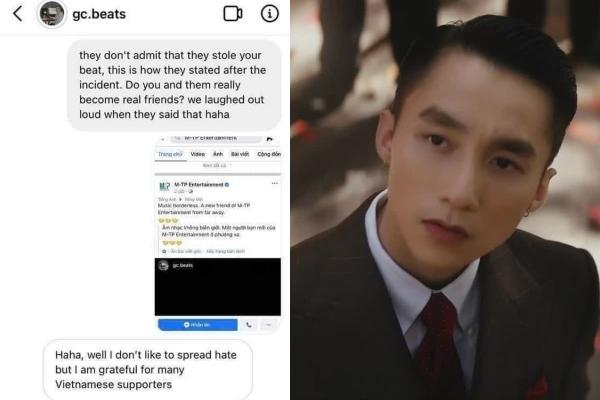The width and height of the screenshot is (600, 400).
Task: Click the M-TP Entertainment page name
Action: pos(199,184)
